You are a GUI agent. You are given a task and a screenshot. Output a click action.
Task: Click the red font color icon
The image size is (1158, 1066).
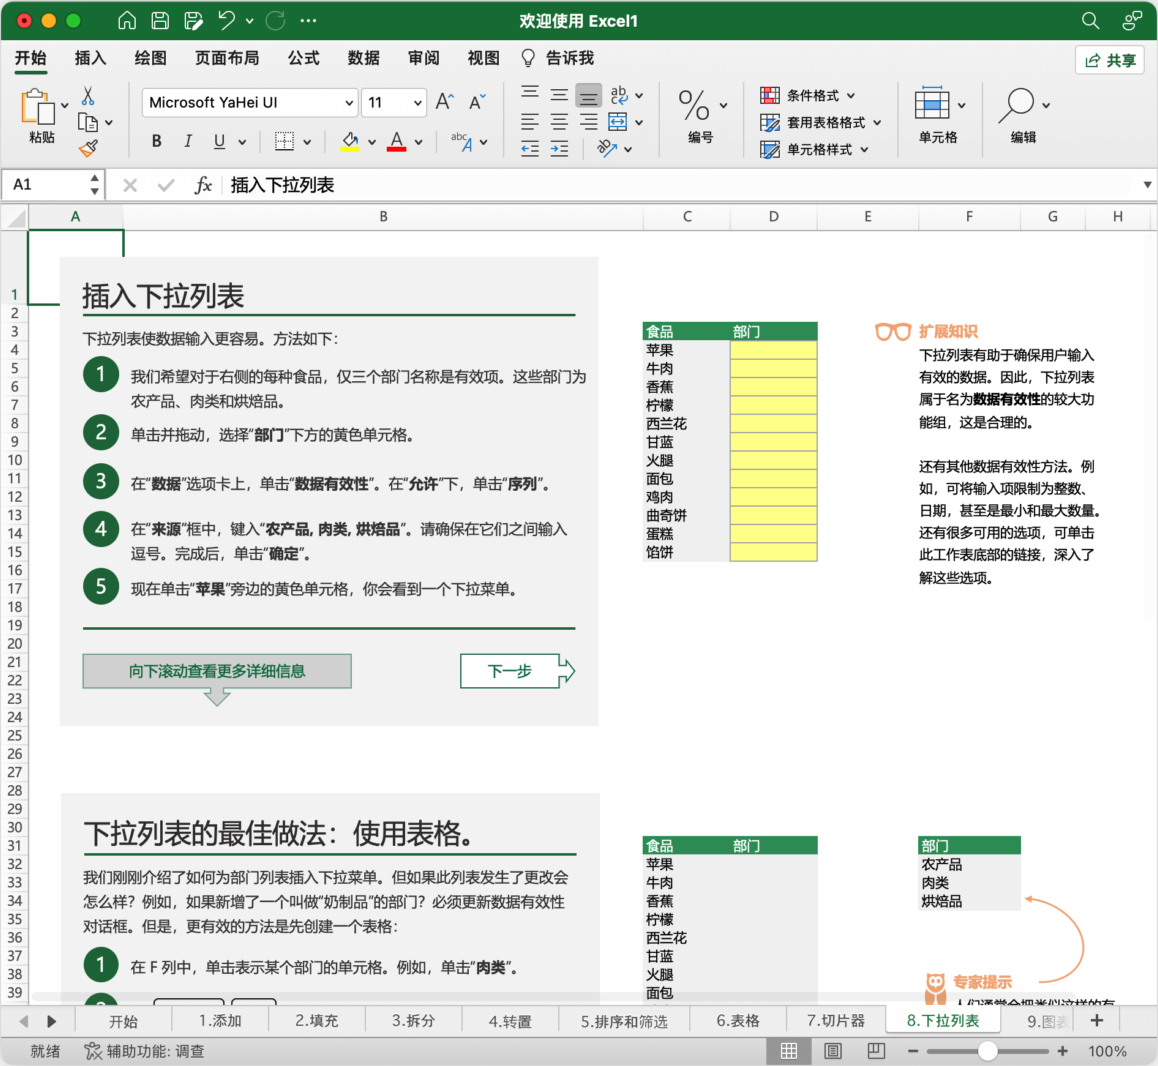pyautogui.click(x=398, y=141)
